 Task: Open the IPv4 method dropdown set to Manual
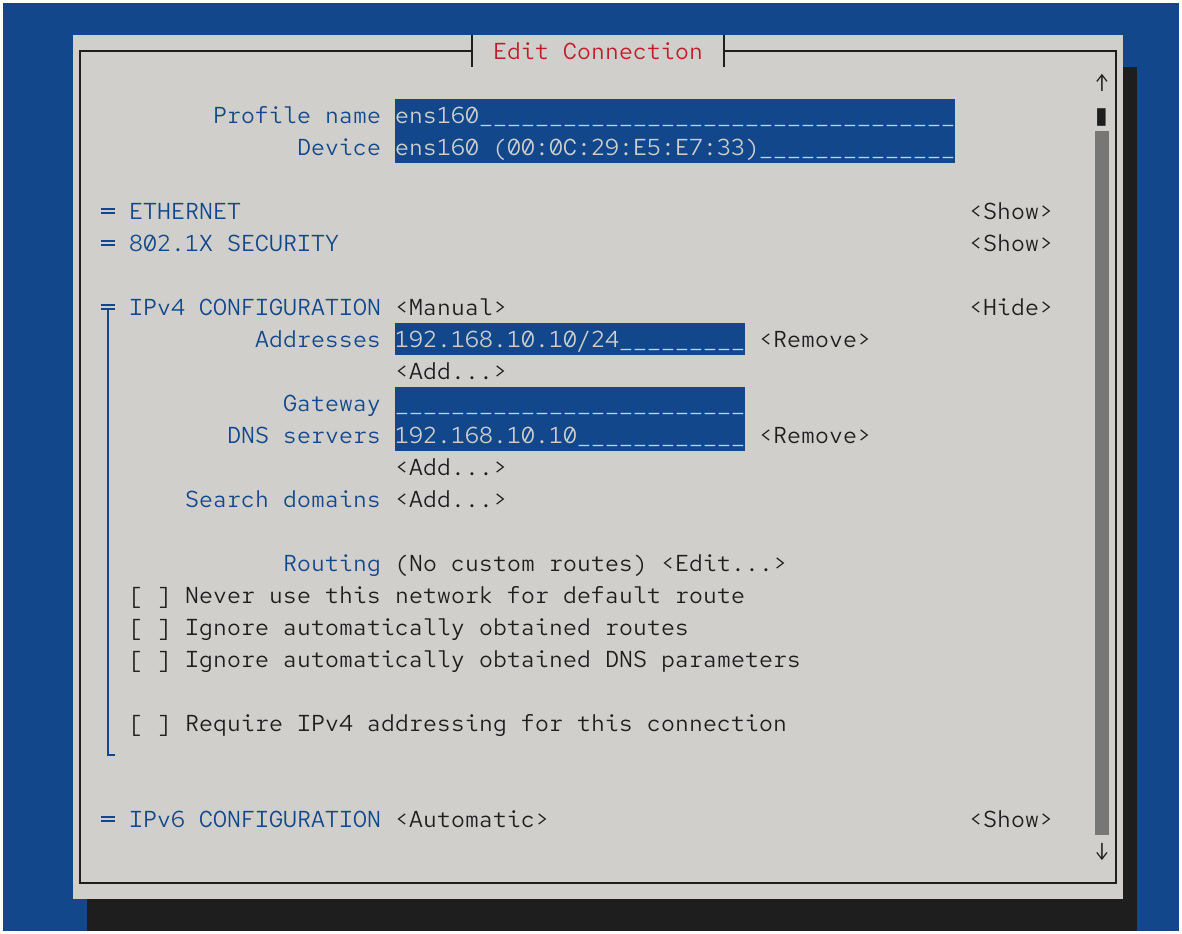(450, 308)
